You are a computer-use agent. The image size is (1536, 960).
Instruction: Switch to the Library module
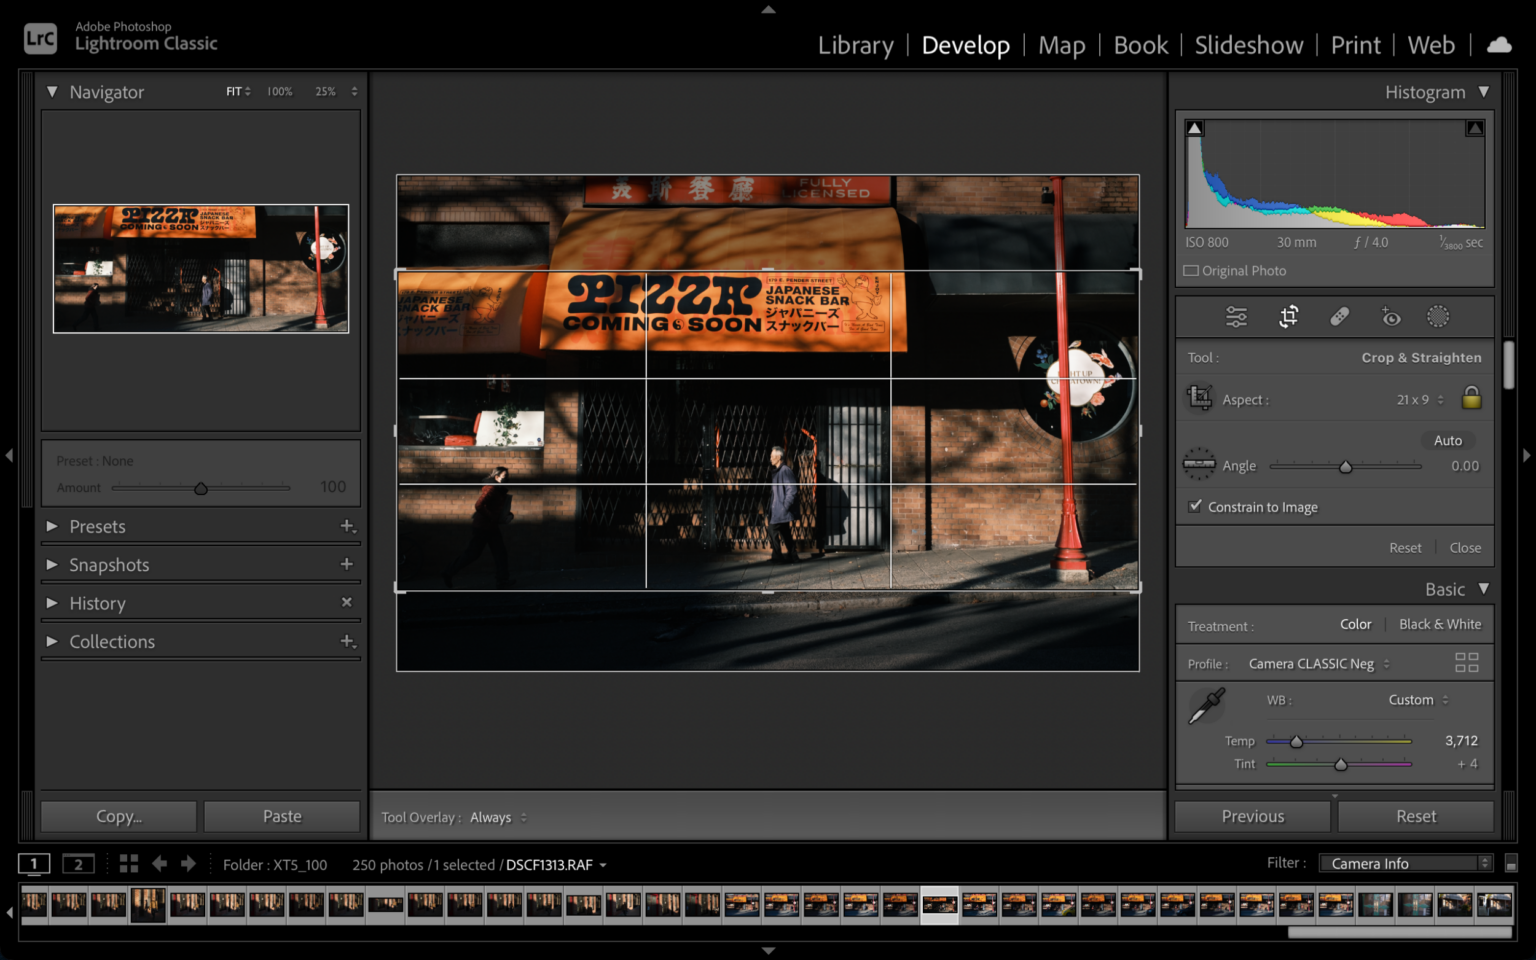(x=855, y=45)
